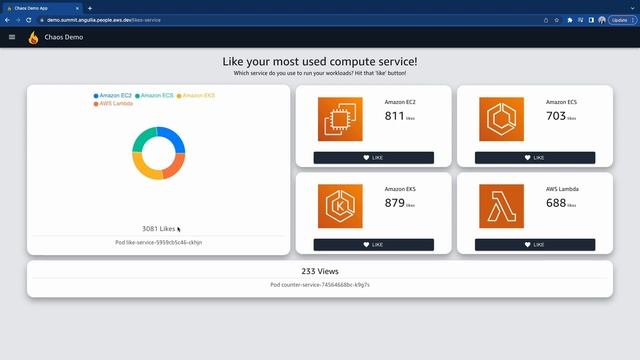Toggle Amazon EC2 in the chart legend

point(113,96)
